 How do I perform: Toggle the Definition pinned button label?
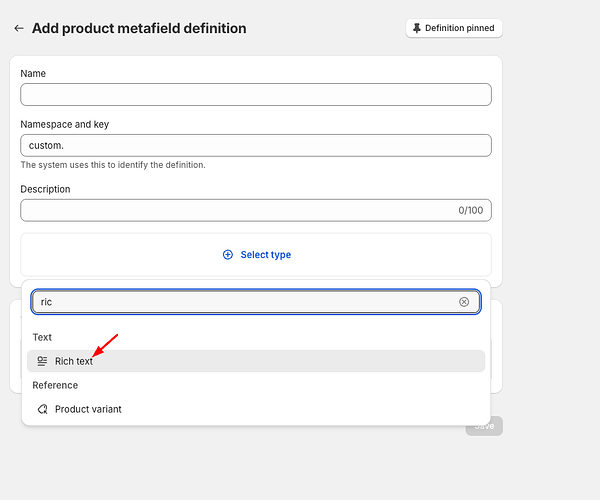point(459,28)
